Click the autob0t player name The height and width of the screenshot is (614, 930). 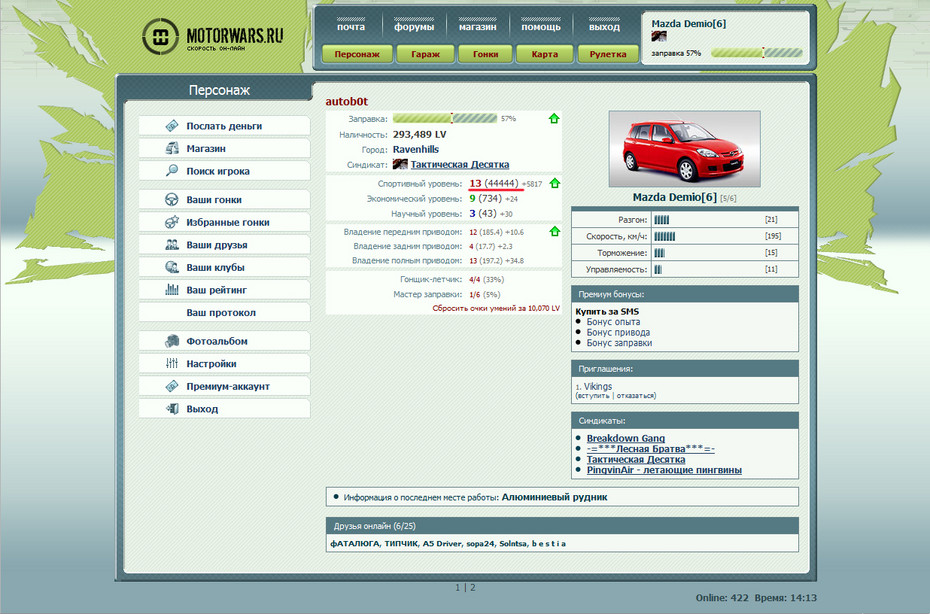346,101
